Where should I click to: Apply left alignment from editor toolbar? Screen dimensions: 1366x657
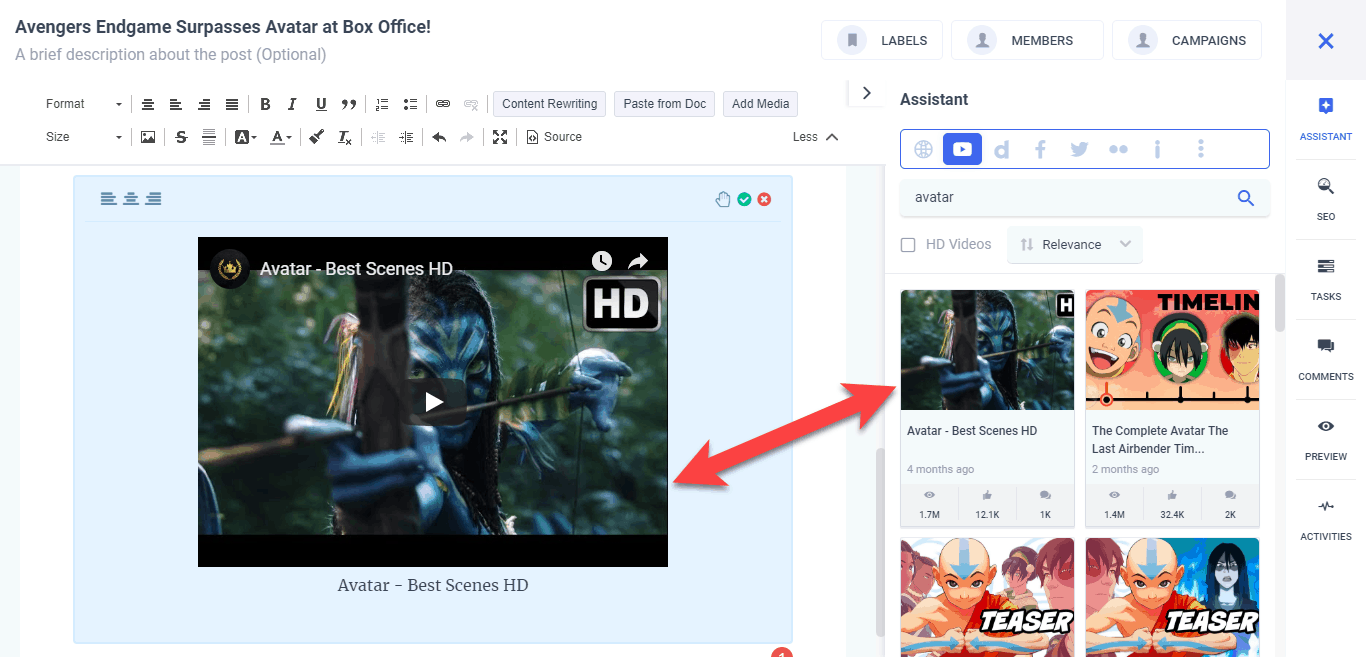176,104
